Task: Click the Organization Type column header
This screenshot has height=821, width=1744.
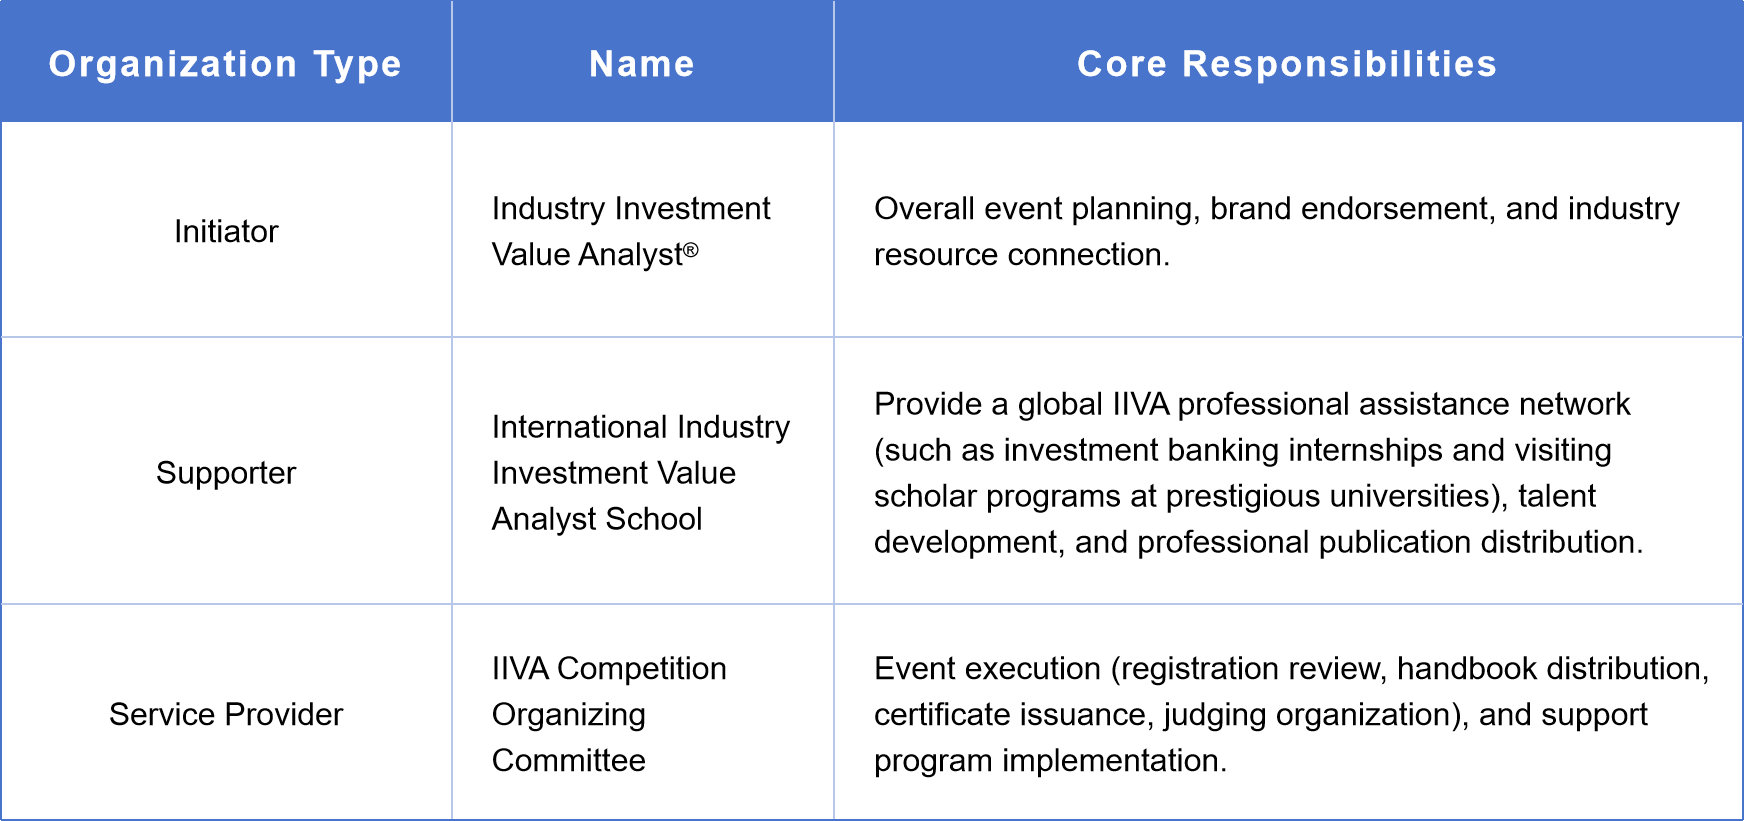Action: pos(225,64)
